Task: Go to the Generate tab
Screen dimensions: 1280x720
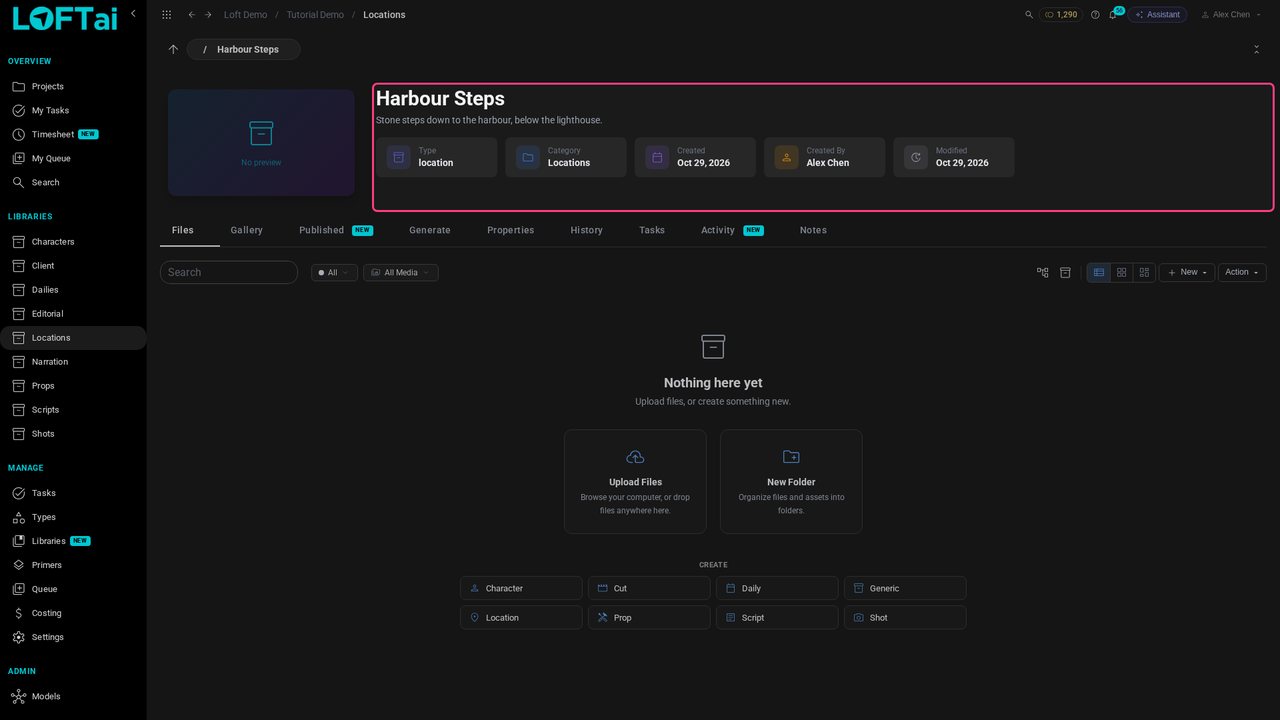Action: coord(430,230)
